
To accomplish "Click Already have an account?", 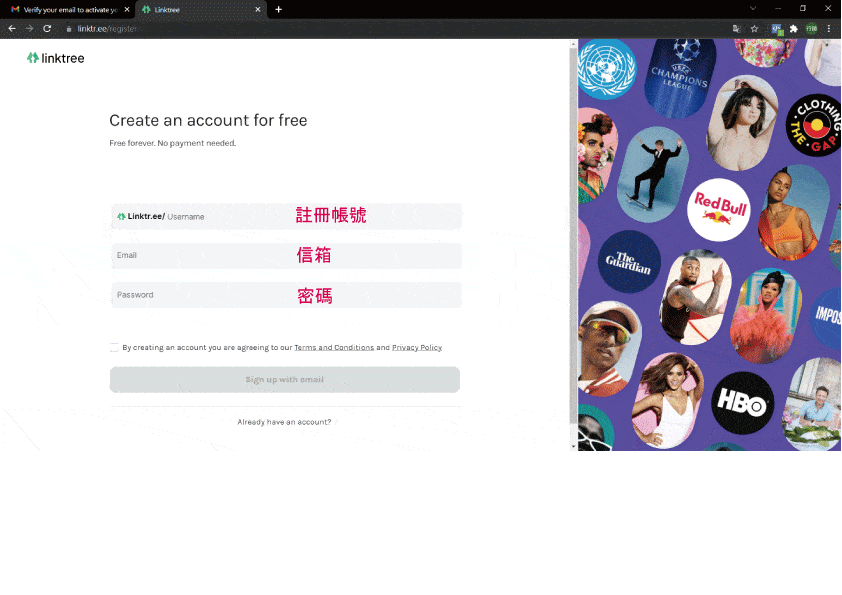I will pos(285,422).
